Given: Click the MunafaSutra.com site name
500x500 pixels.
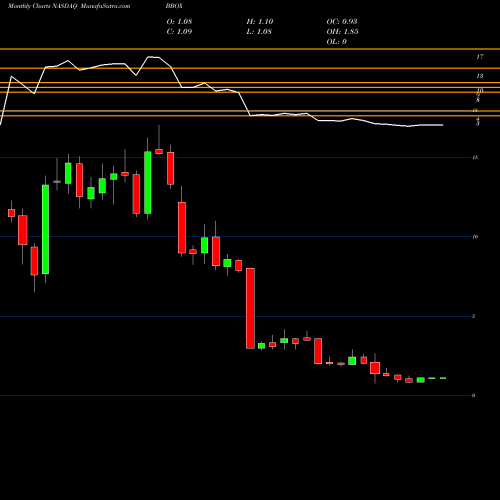Looking at the screenshot, I should click(x=105, y=6).
